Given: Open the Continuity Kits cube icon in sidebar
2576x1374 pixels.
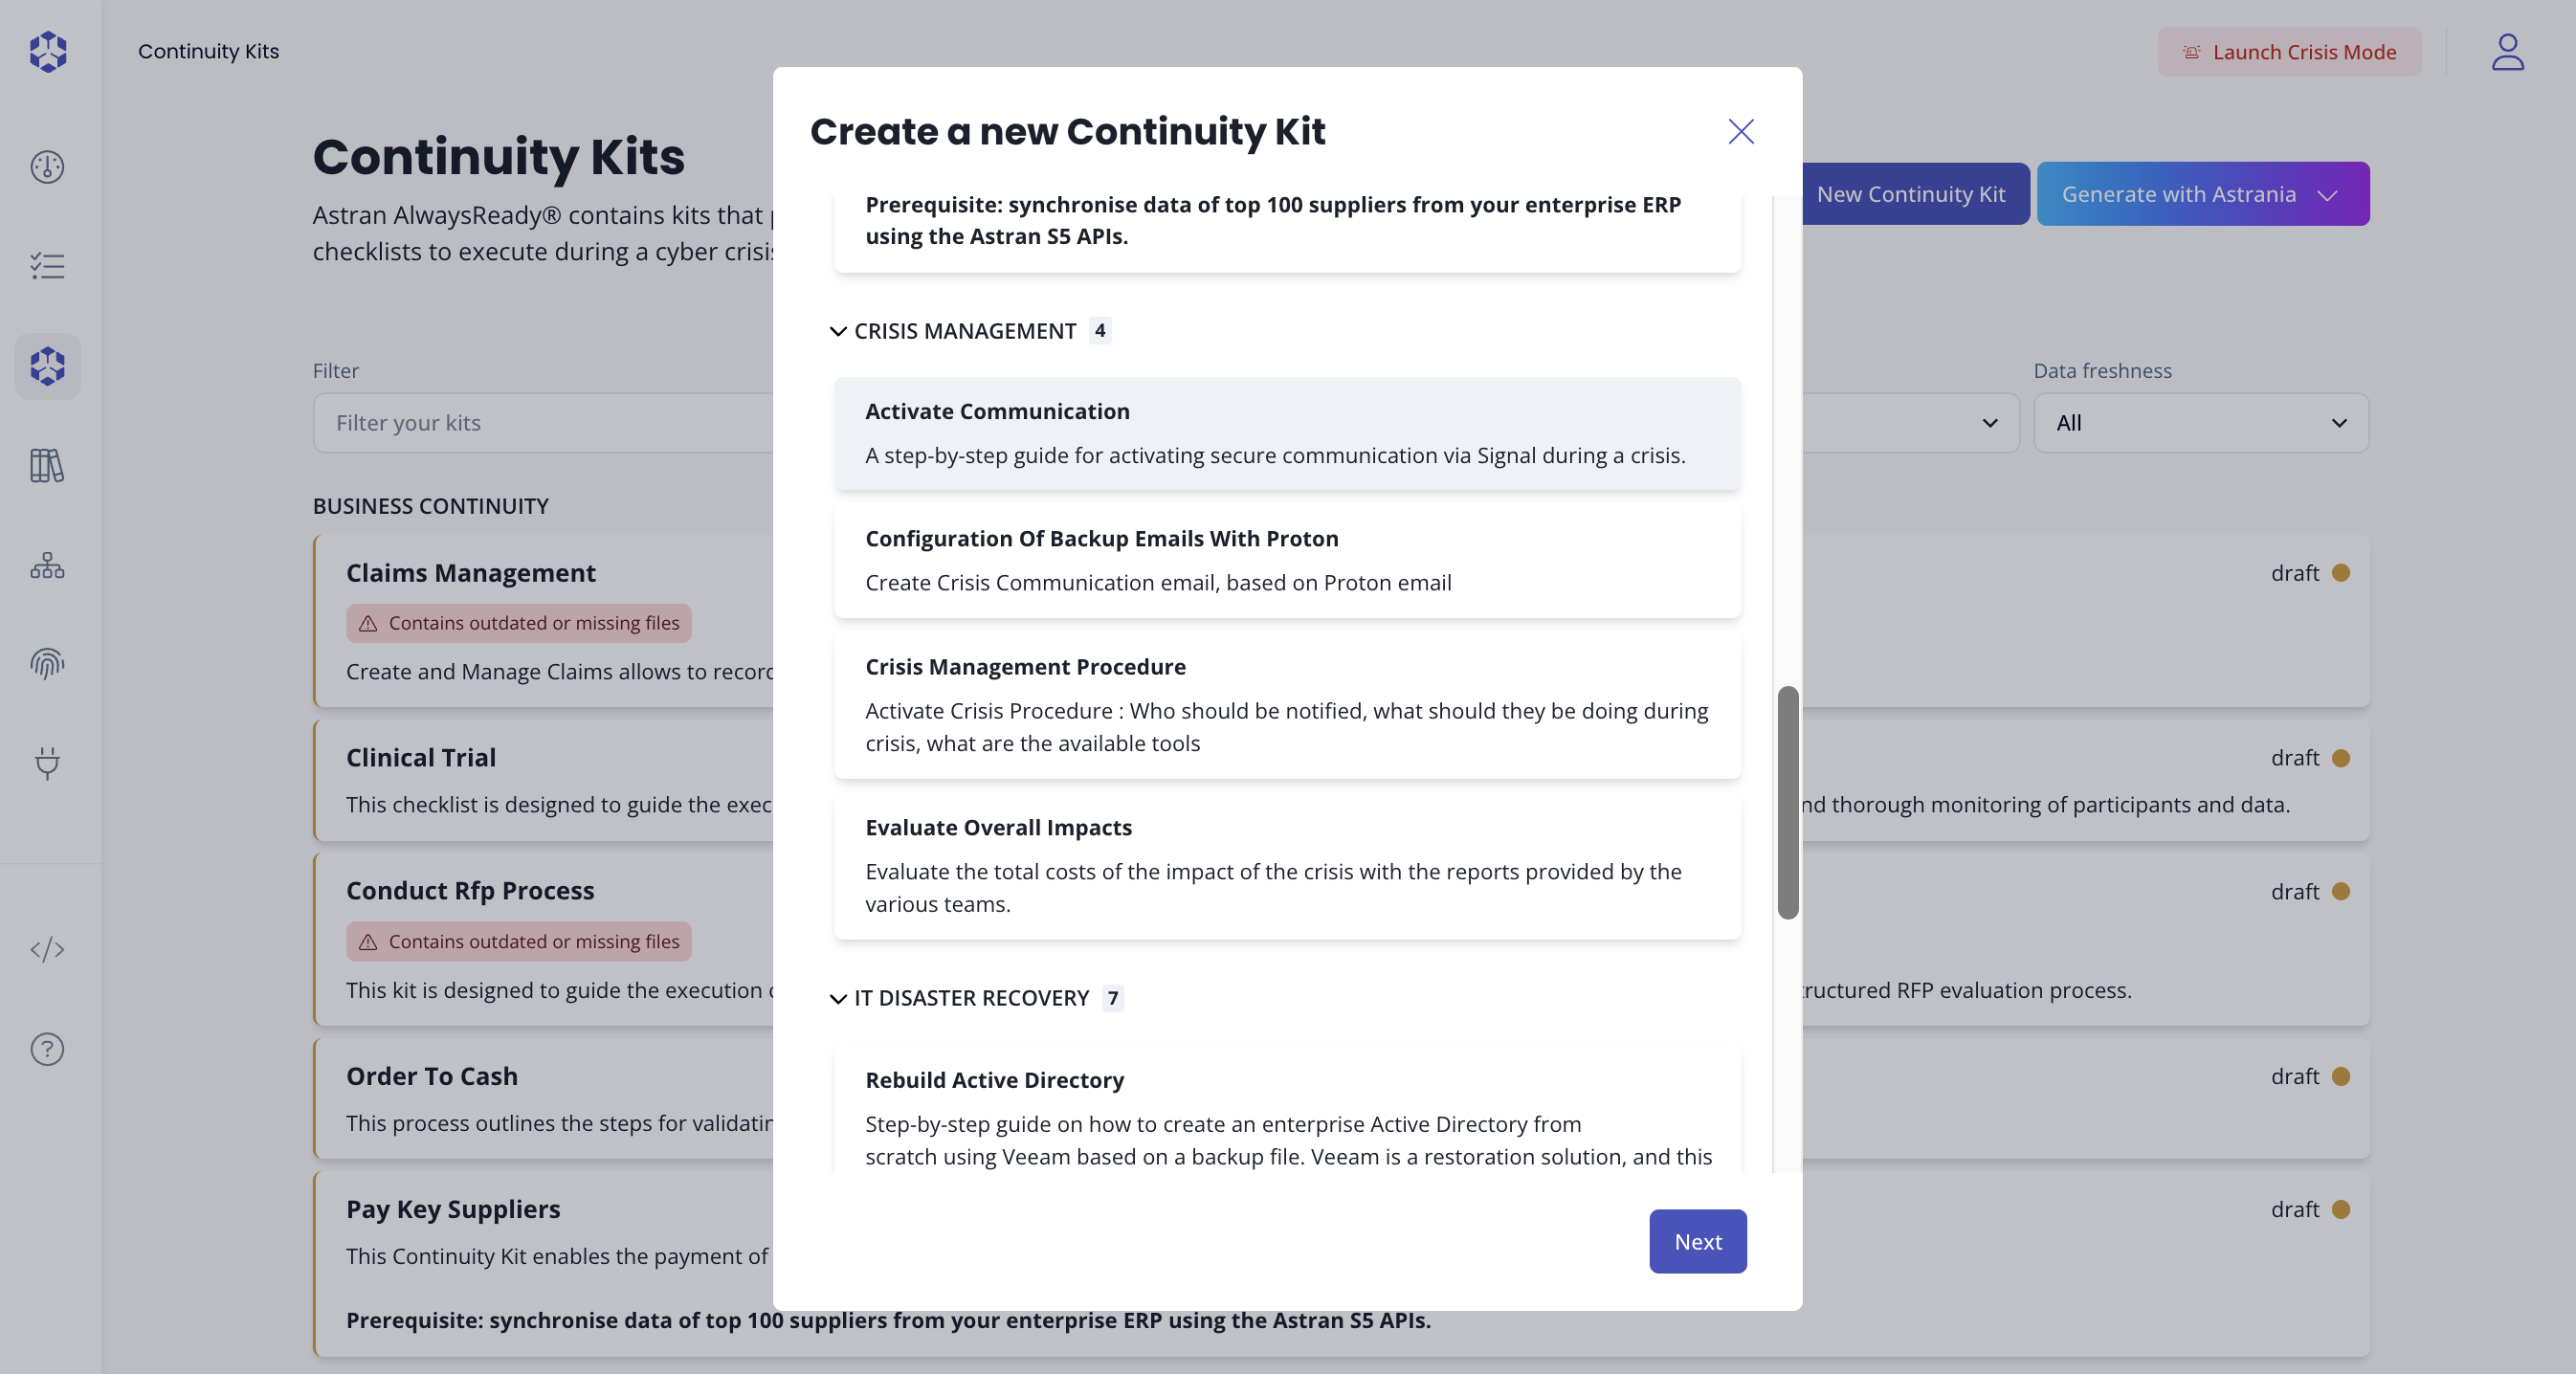Looking at the screenshot, I should pos(47,366).
